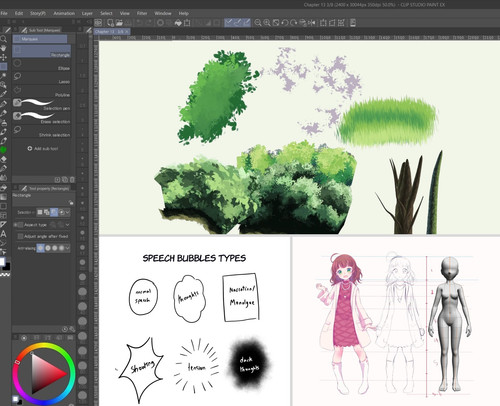The height and width of the screenshot is (406, 500).
Task: Click the Add sub tool button
Action: 42,148
